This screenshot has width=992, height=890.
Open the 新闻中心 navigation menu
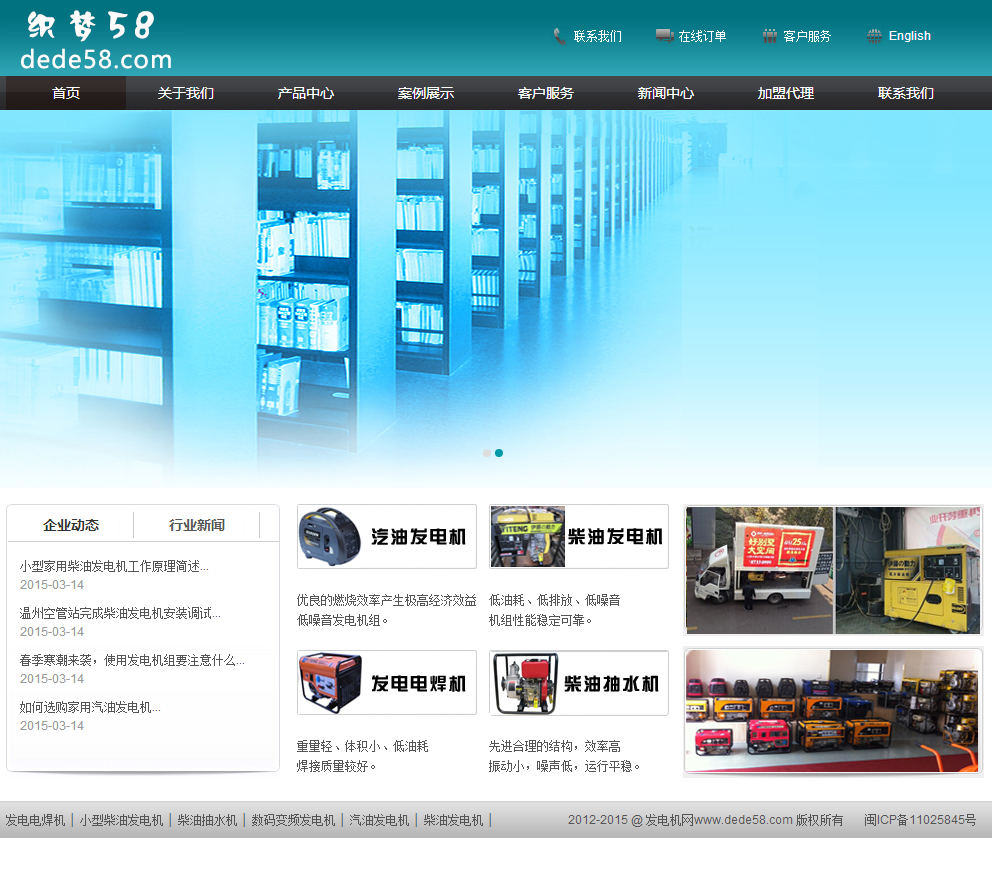point(666,93)
